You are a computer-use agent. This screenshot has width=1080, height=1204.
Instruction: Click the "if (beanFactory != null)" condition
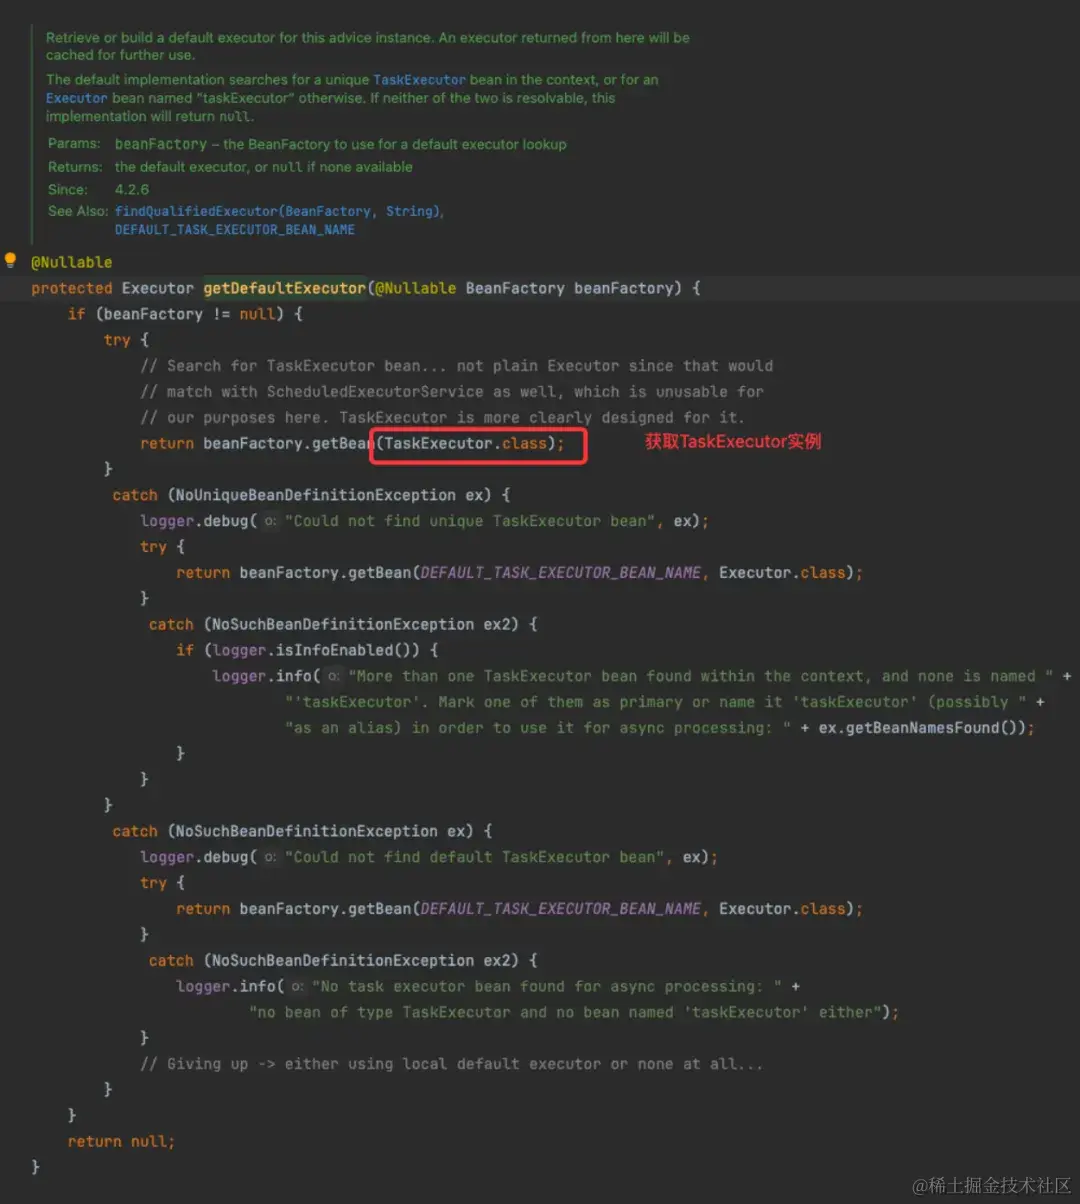pyautogui.click(x=185, y=314)
